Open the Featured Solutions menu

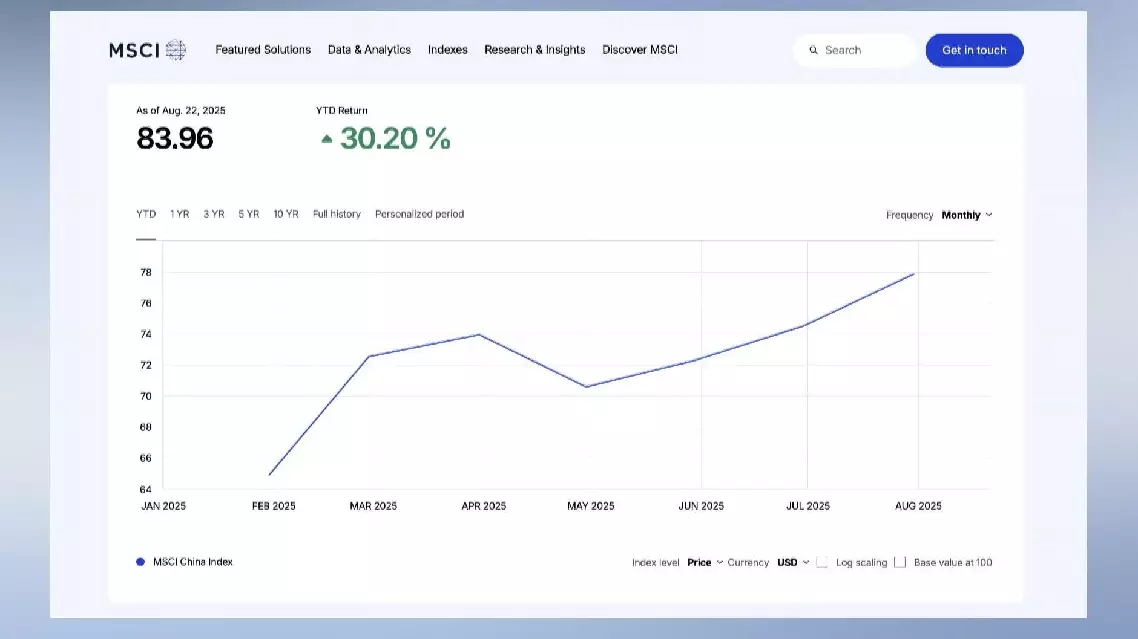(263, 50)
